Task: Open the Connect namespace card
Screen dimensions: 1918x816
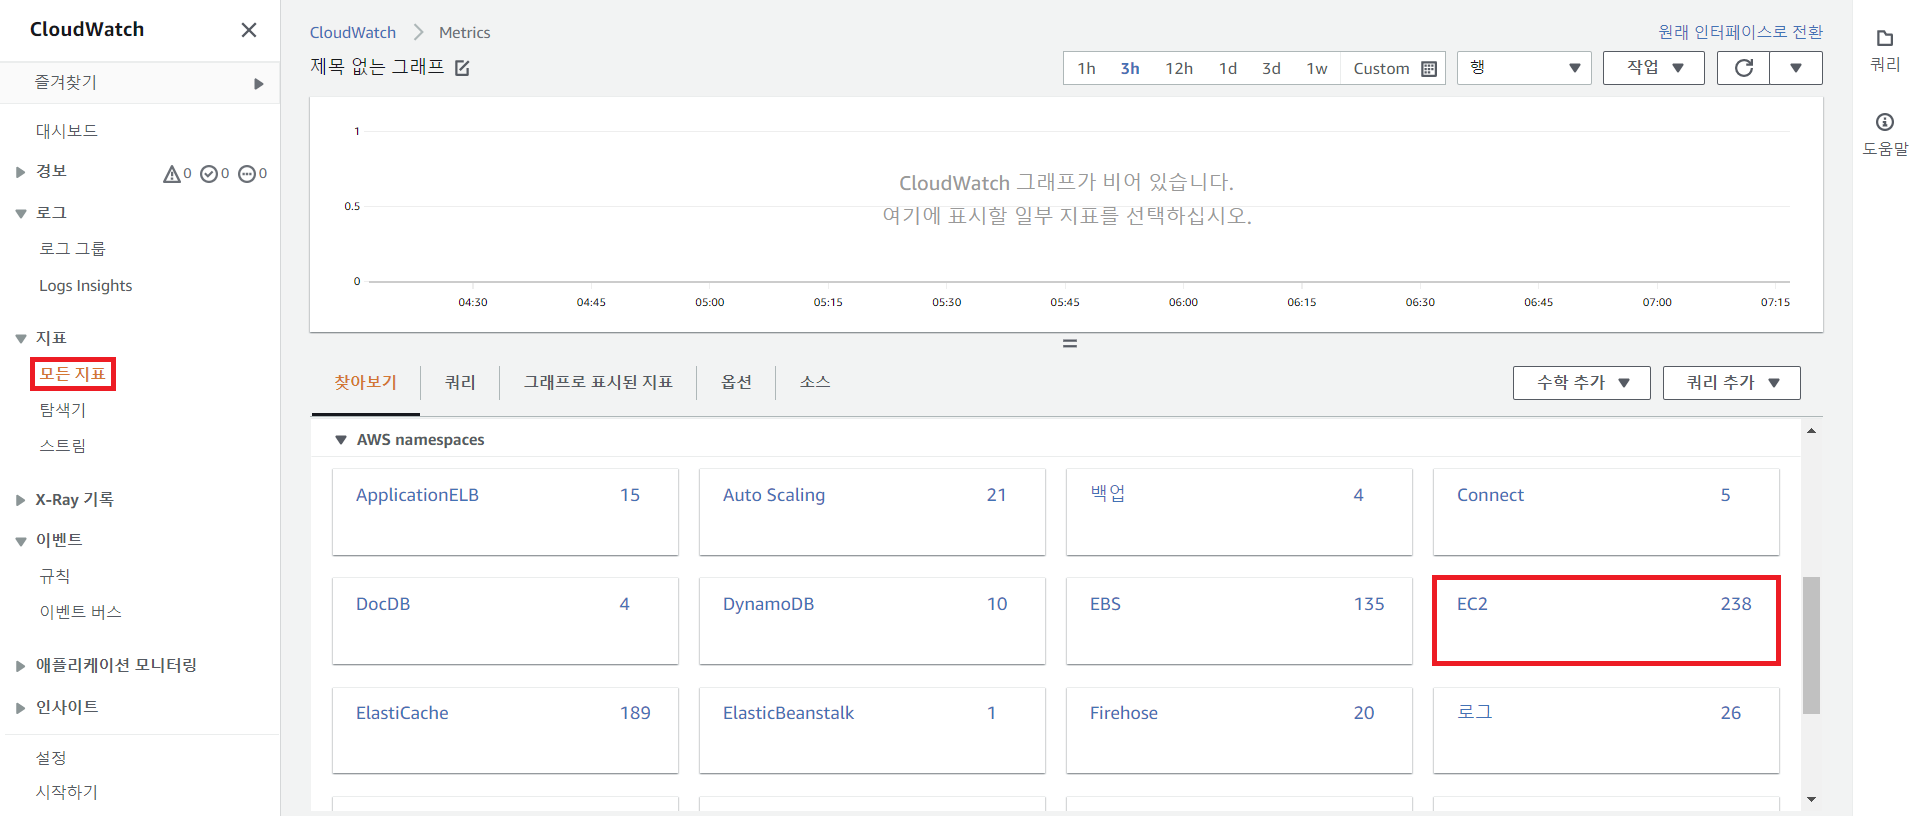Action: (x=1606, y=512)
